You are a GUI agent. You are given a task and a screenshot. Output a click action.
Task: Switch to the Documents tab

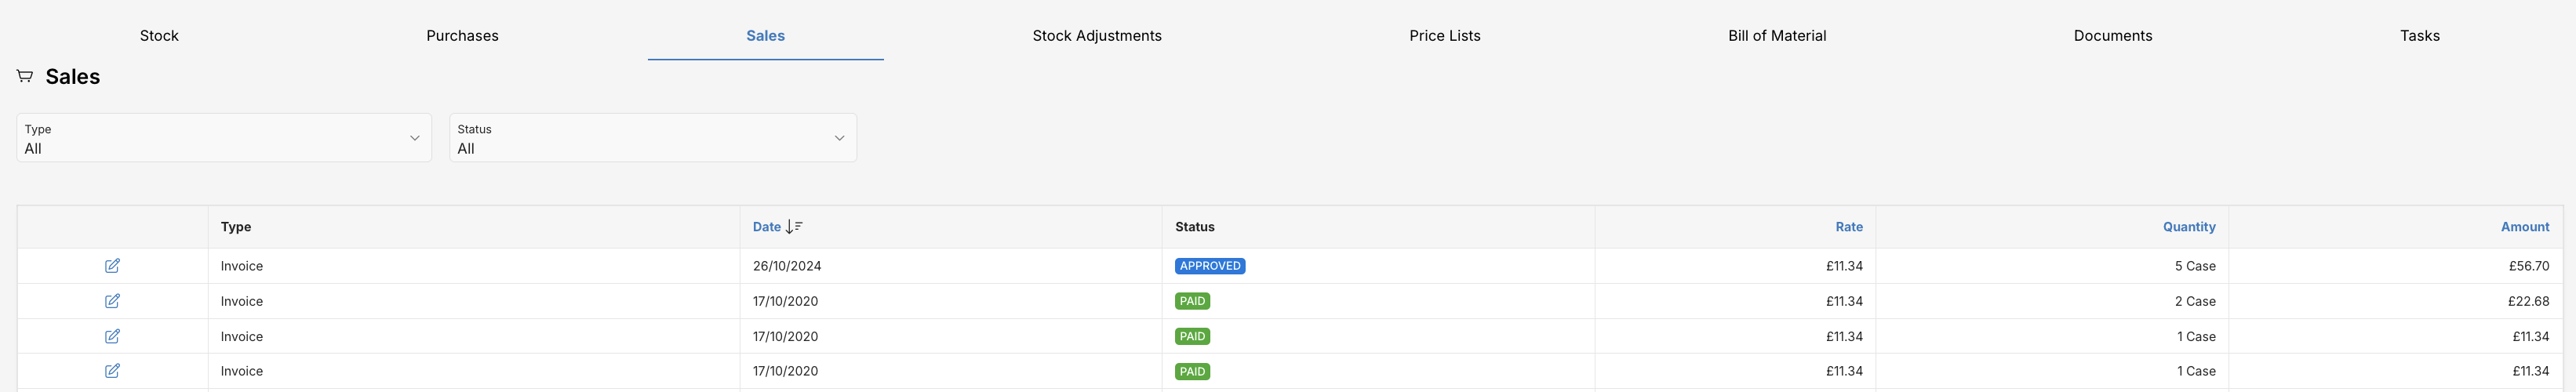(2113, 36)
